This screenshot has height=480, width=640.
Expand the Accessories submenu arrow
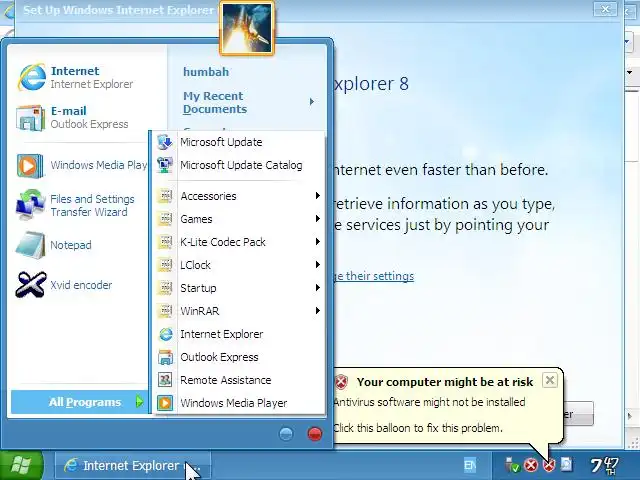[317, 196]
